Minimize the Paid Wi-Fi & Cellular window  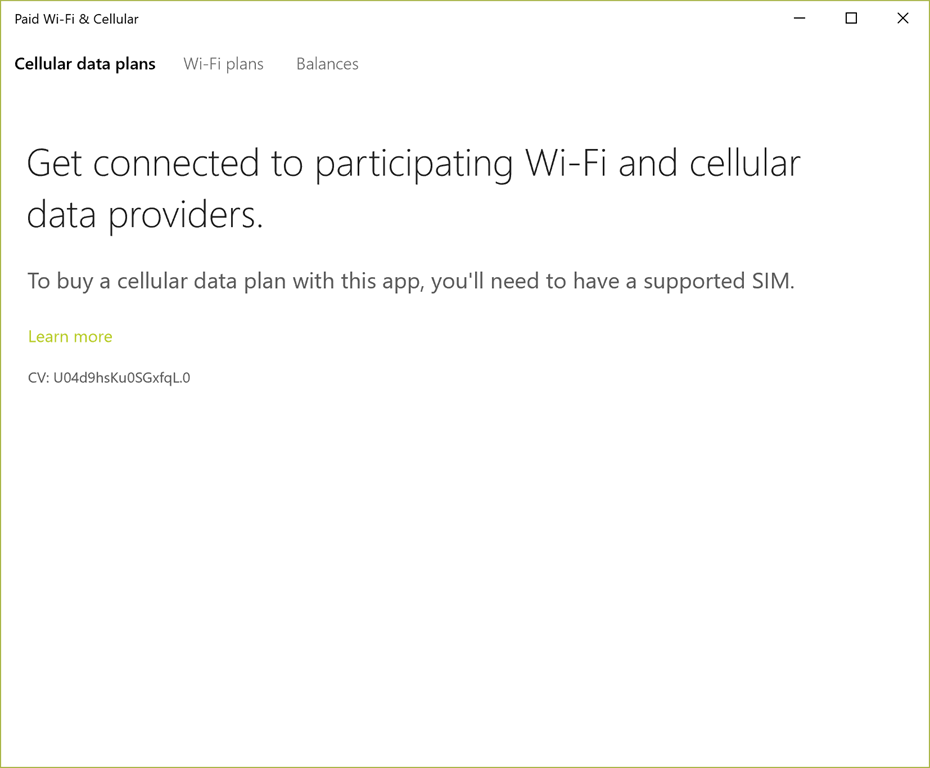799,18
